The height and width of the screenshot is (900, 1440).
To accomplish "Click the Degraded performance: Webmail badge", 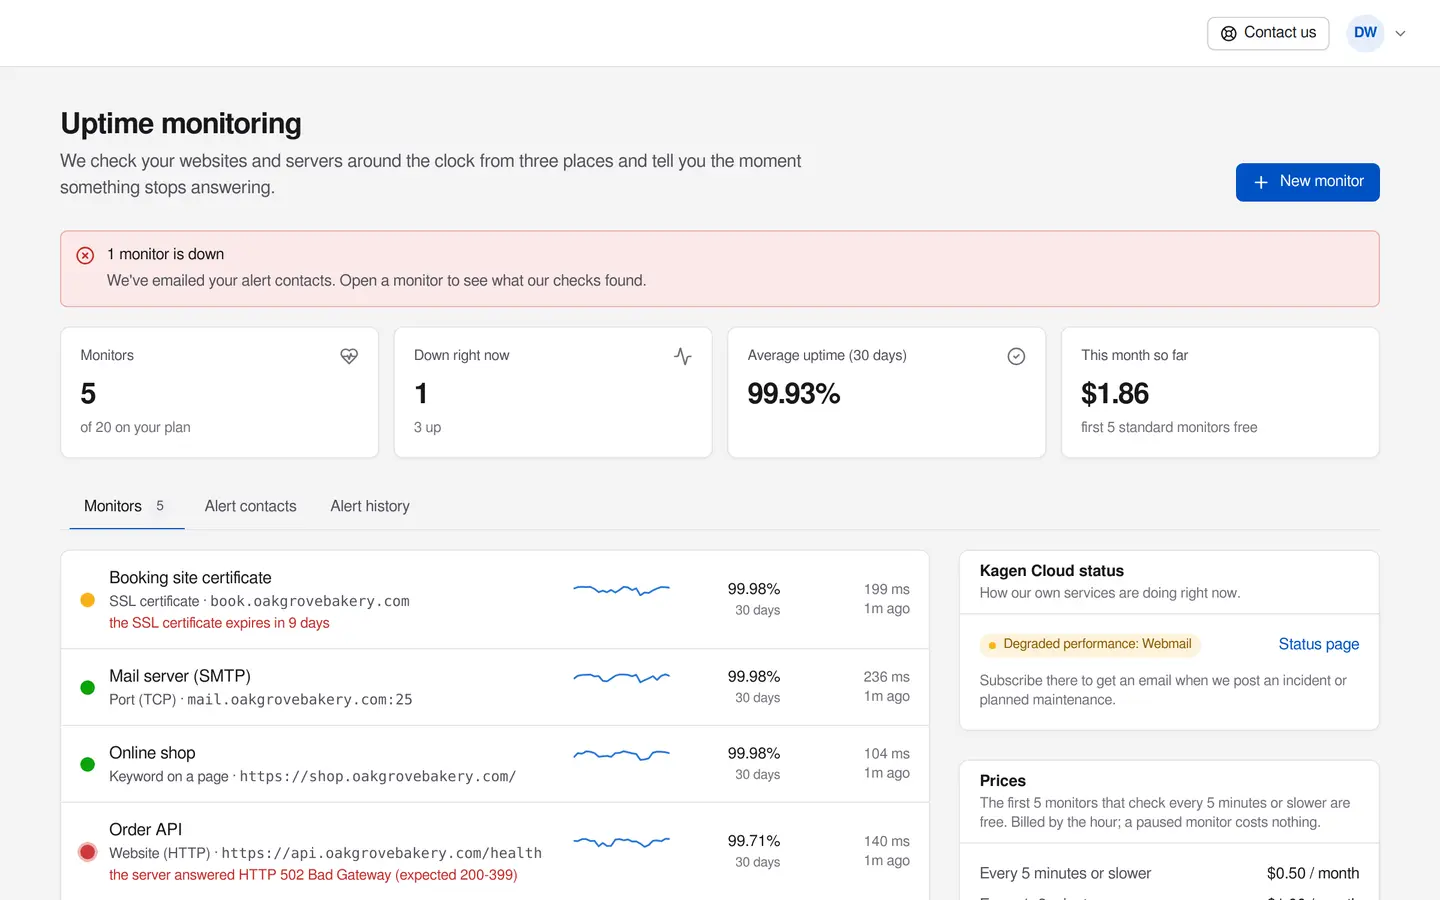I will tap(1089, 644).
